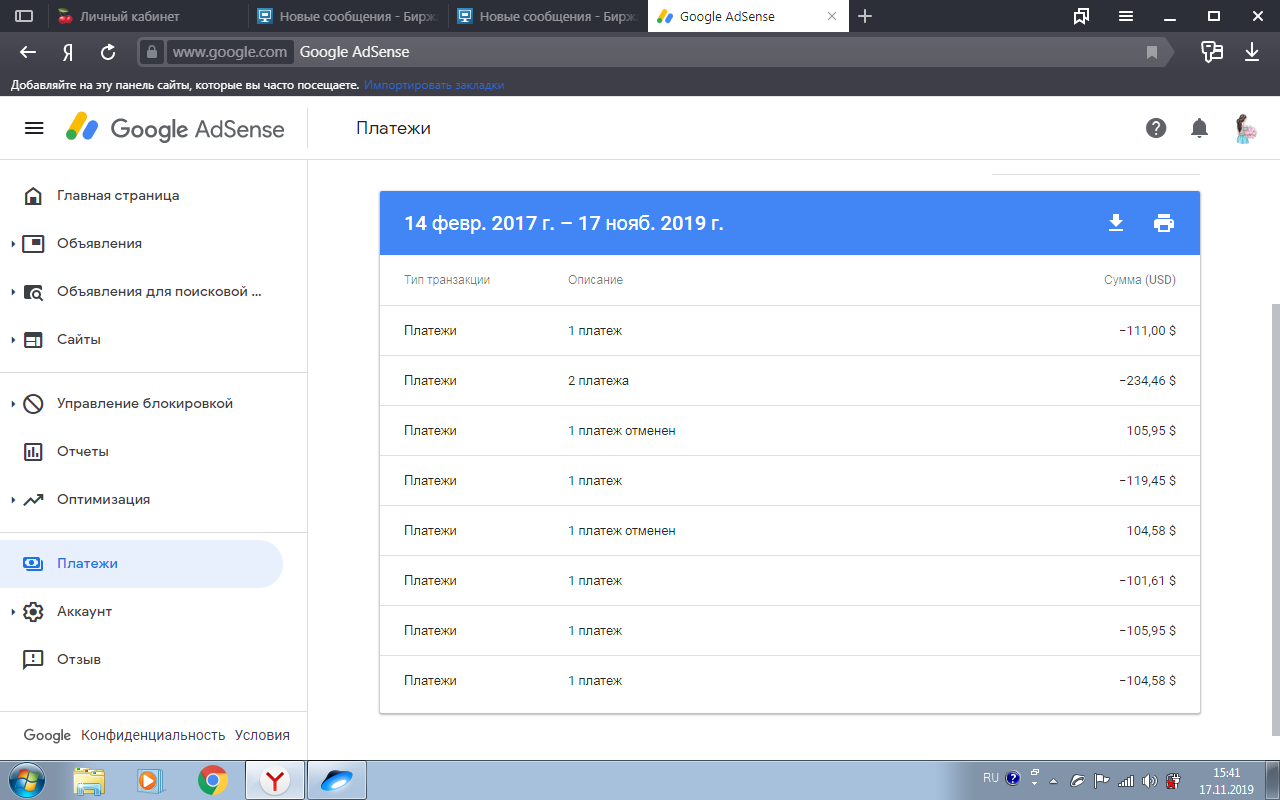Click the Описание column header

pyautogui.click(x=595, y=280)
